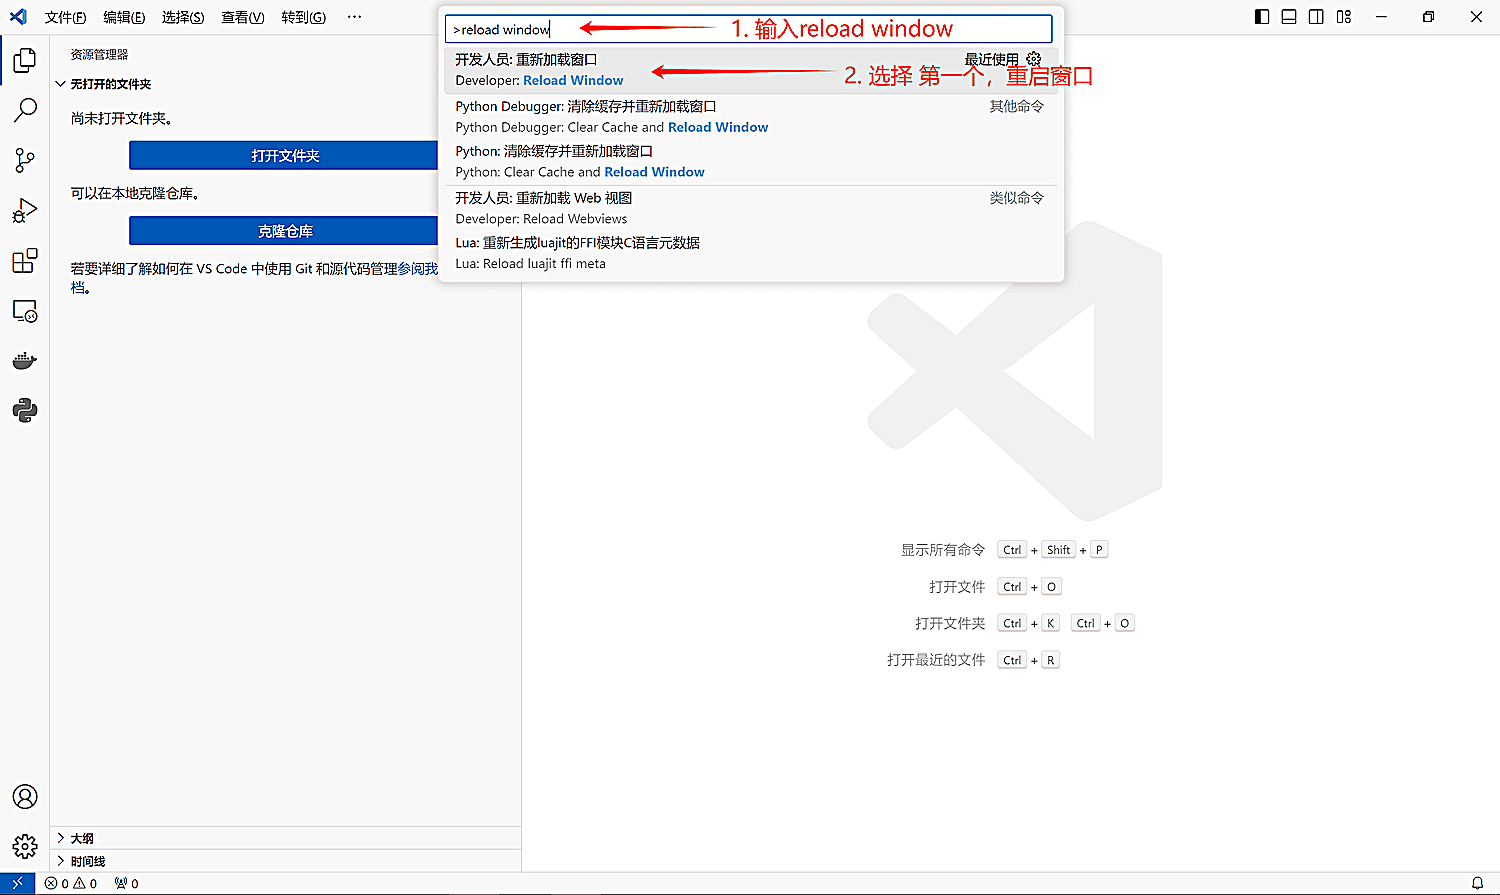Image resolution: width=1500 pixels, height=895 pixels.
Task: Expand the 大纲 section
Action: [x=287, y=838]
